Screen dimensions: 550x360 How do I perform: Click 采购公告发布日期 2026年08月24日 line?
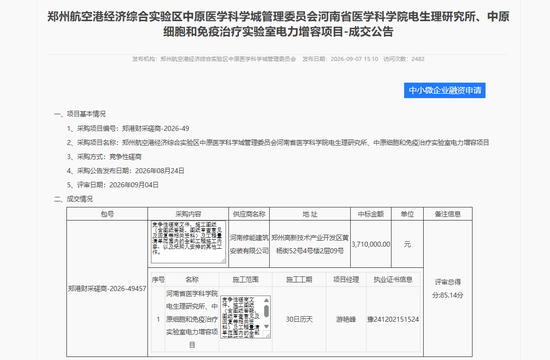click(x=126, y=171)
